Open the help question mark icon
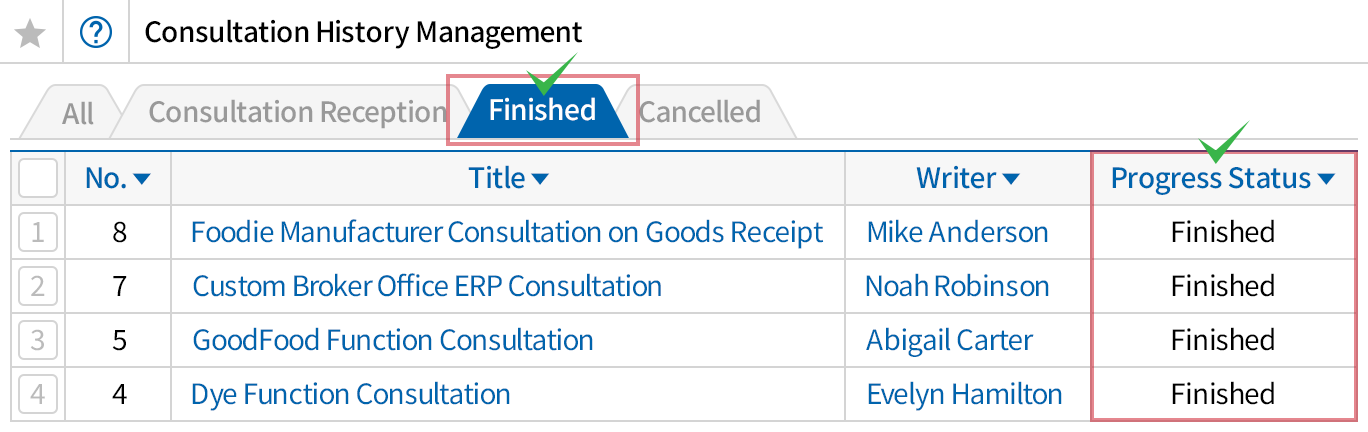The height and width of the screenshot is (432, 1368). click(96, 34)
